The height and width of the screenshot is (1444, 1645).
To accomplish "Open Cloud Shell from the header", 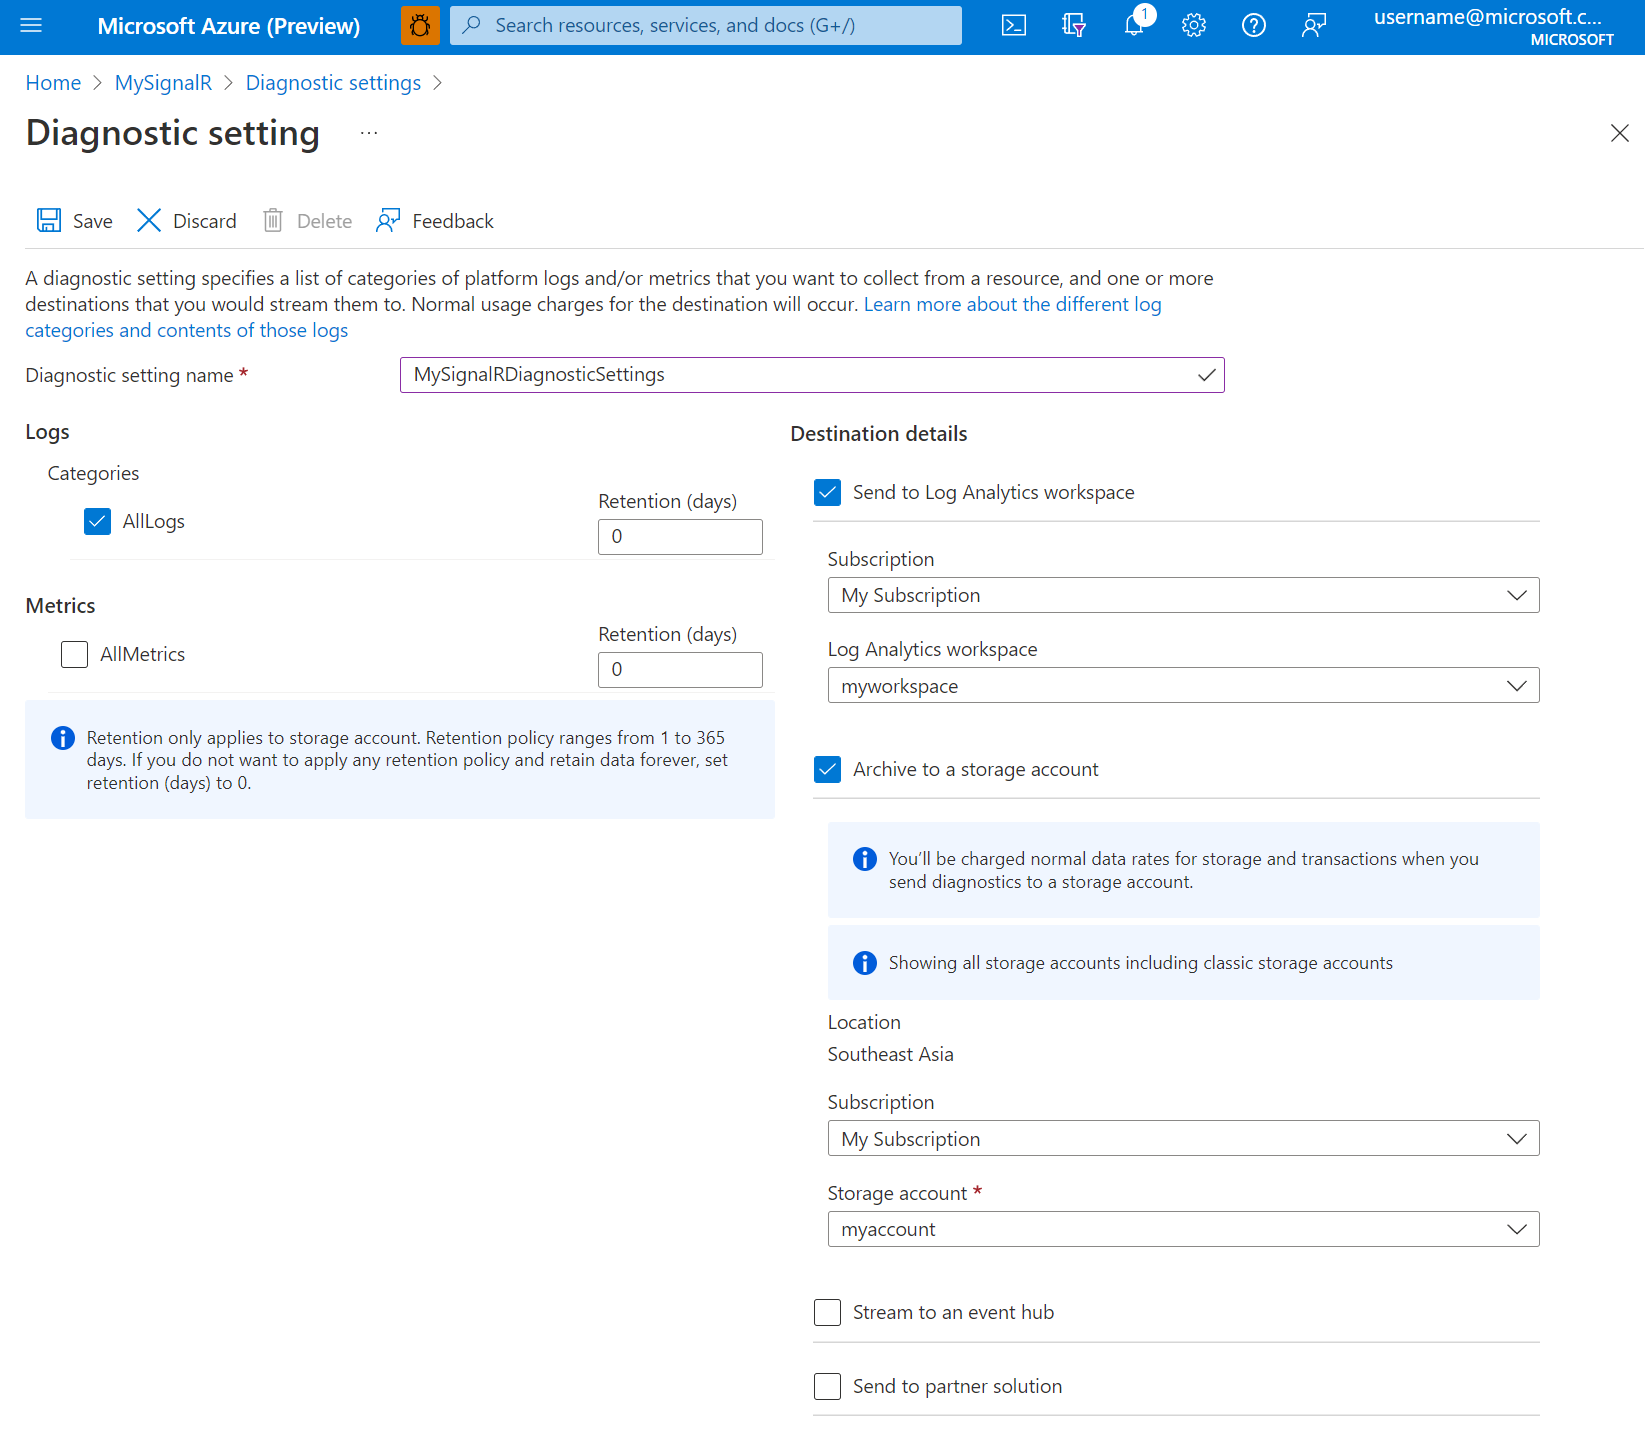I will pyautogui.click(x=1013, y=26).
